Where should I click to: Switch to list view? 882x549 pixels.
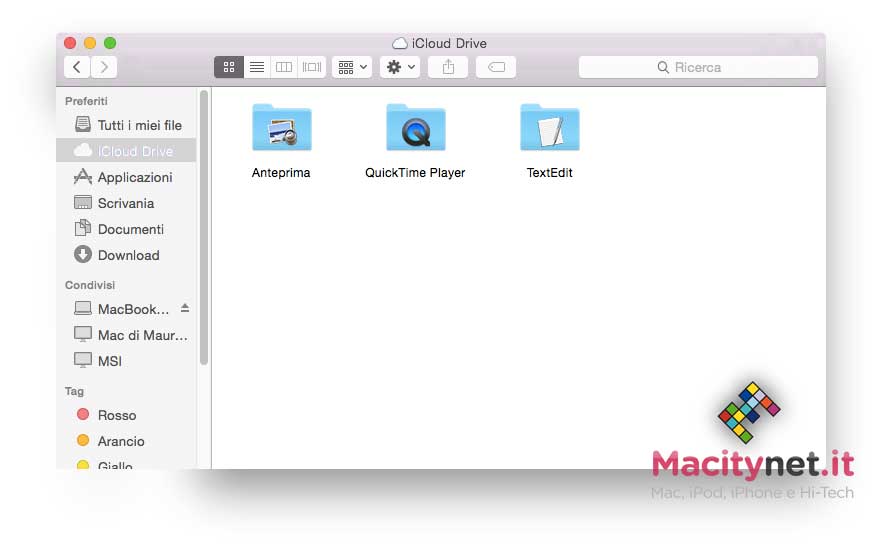[256, 67]
